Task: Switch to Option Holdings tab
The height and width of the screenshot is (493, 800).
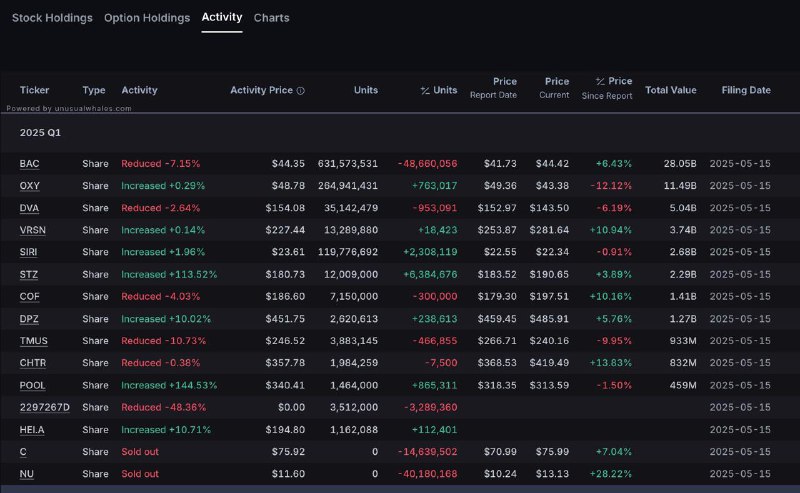Action: 147,18
